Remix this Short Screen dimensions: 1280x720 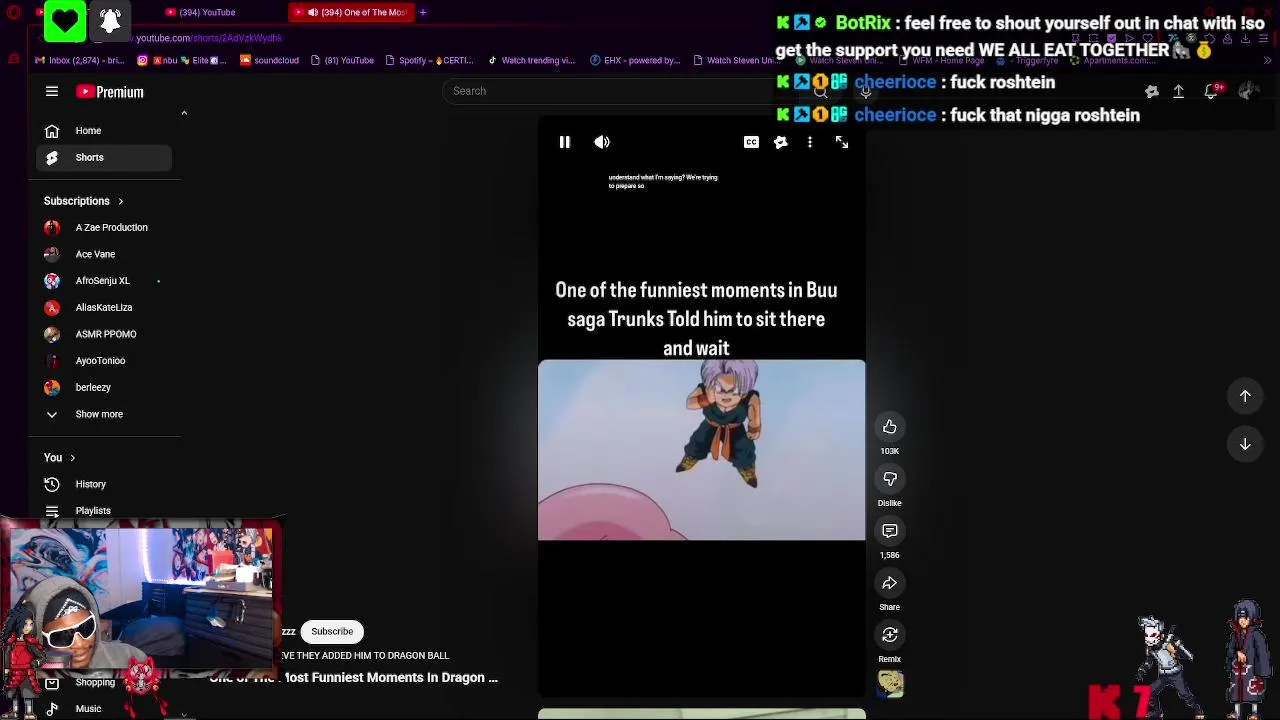point(890,636)
